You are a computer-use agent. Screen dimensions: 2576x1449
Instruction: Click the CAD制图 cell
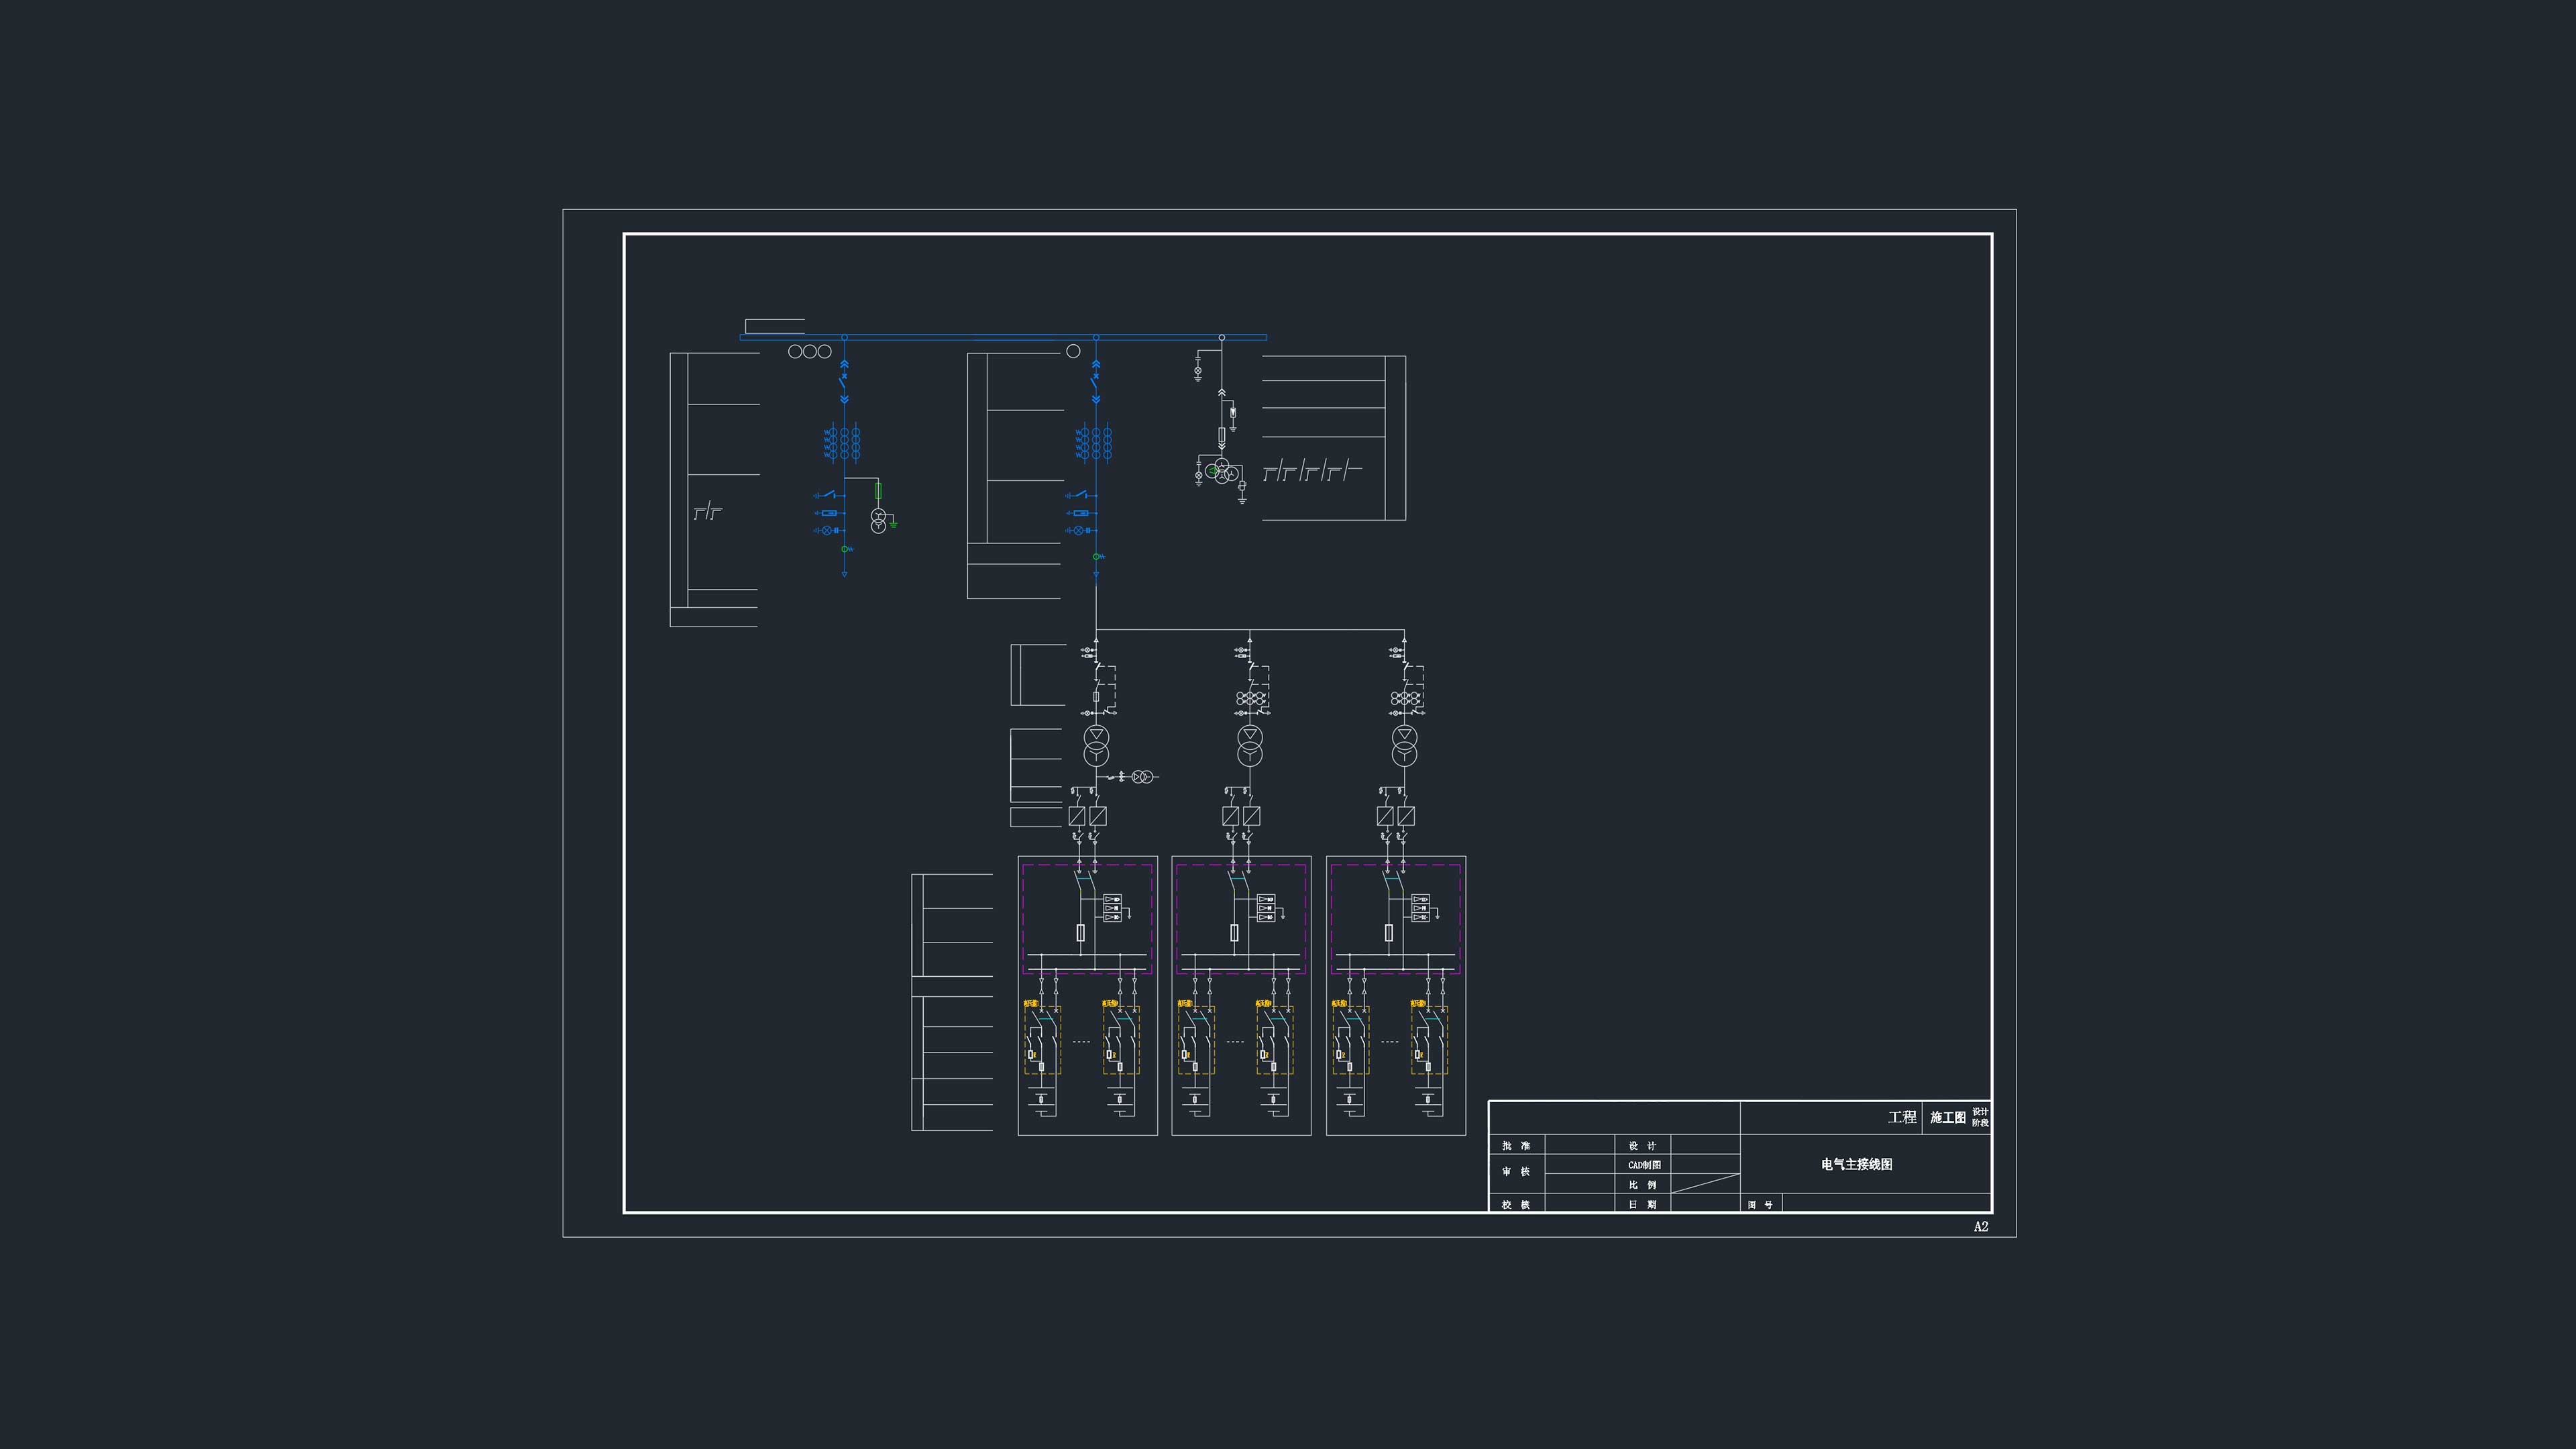pos(1644,1165)
